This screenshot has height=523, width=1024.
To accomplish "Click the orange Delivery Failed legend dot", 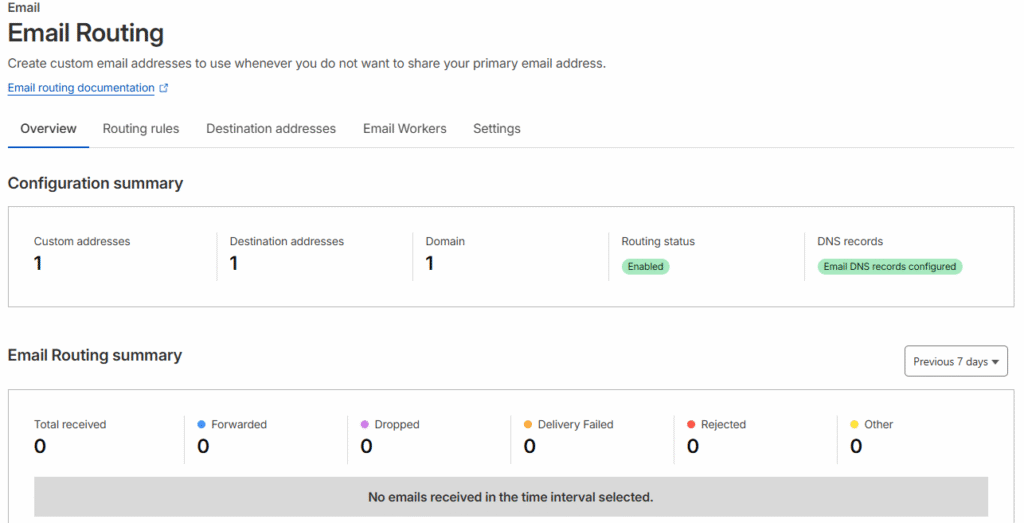I will click(x=528, y=424).
